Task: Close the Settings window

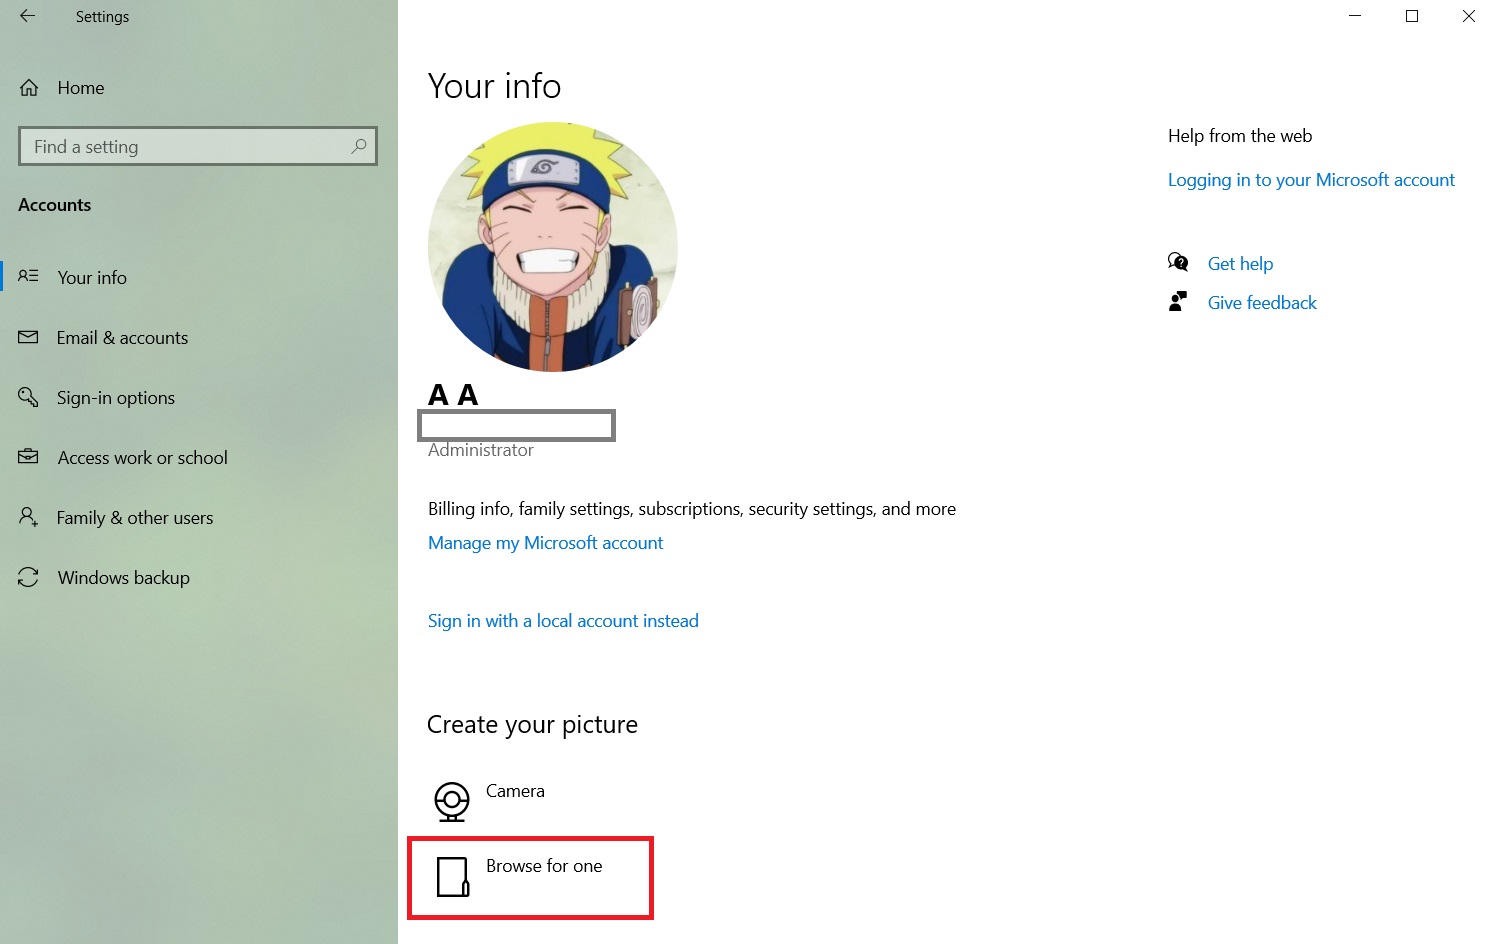Action: [1468, 16]
